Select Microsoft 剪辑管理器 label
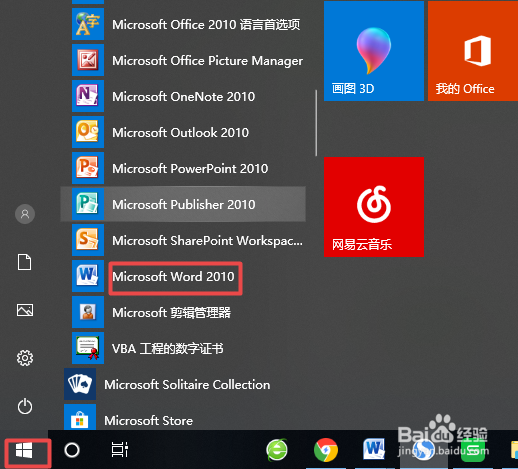 [x=171, y=313]
